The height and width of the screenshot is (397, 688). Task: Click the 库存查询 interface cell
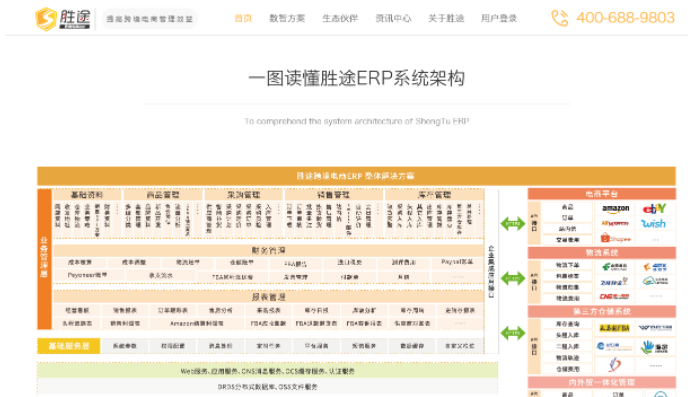(567, 324)
